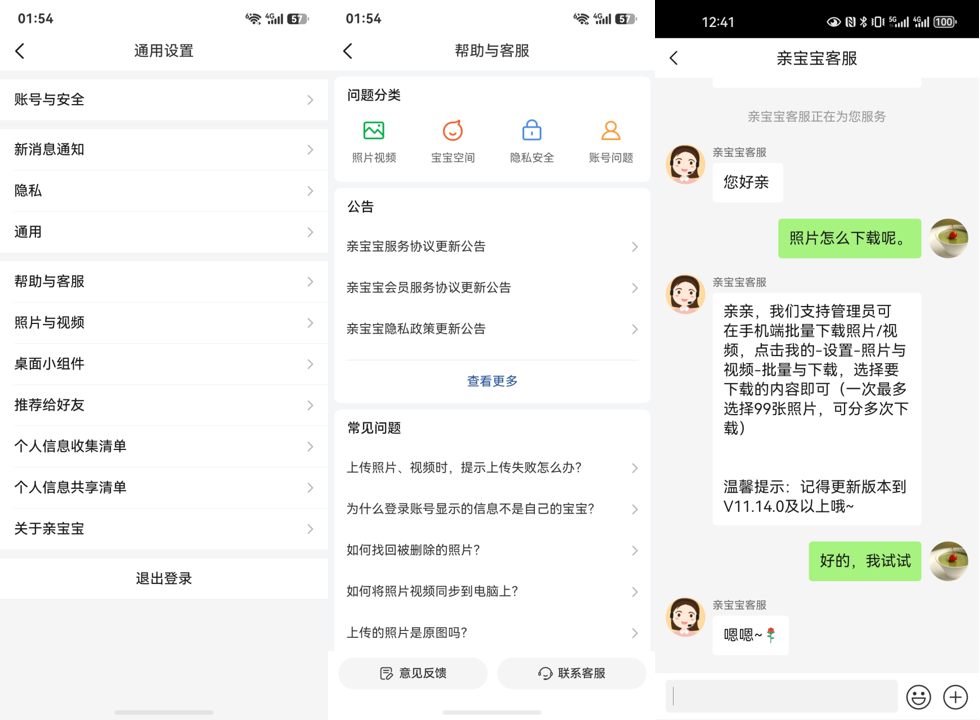The width and height of the screenshot is (980, 720).
Task: Tap the user avatar beside 好的，我试试
Action: point(949,561)
